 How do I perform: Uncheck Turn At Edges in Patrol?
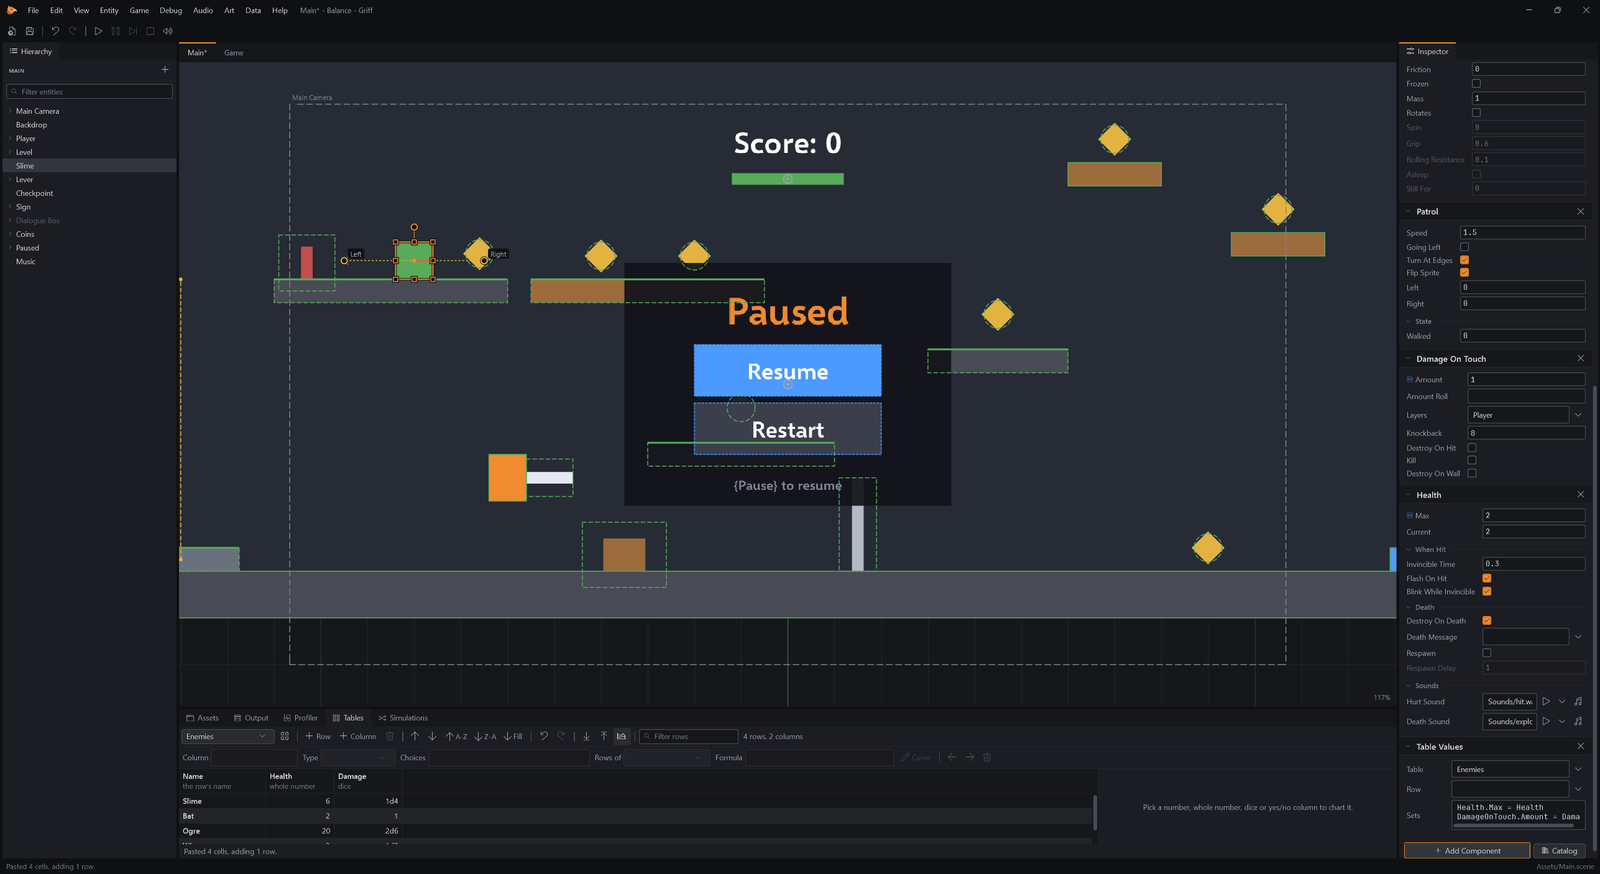(1464, 260)
